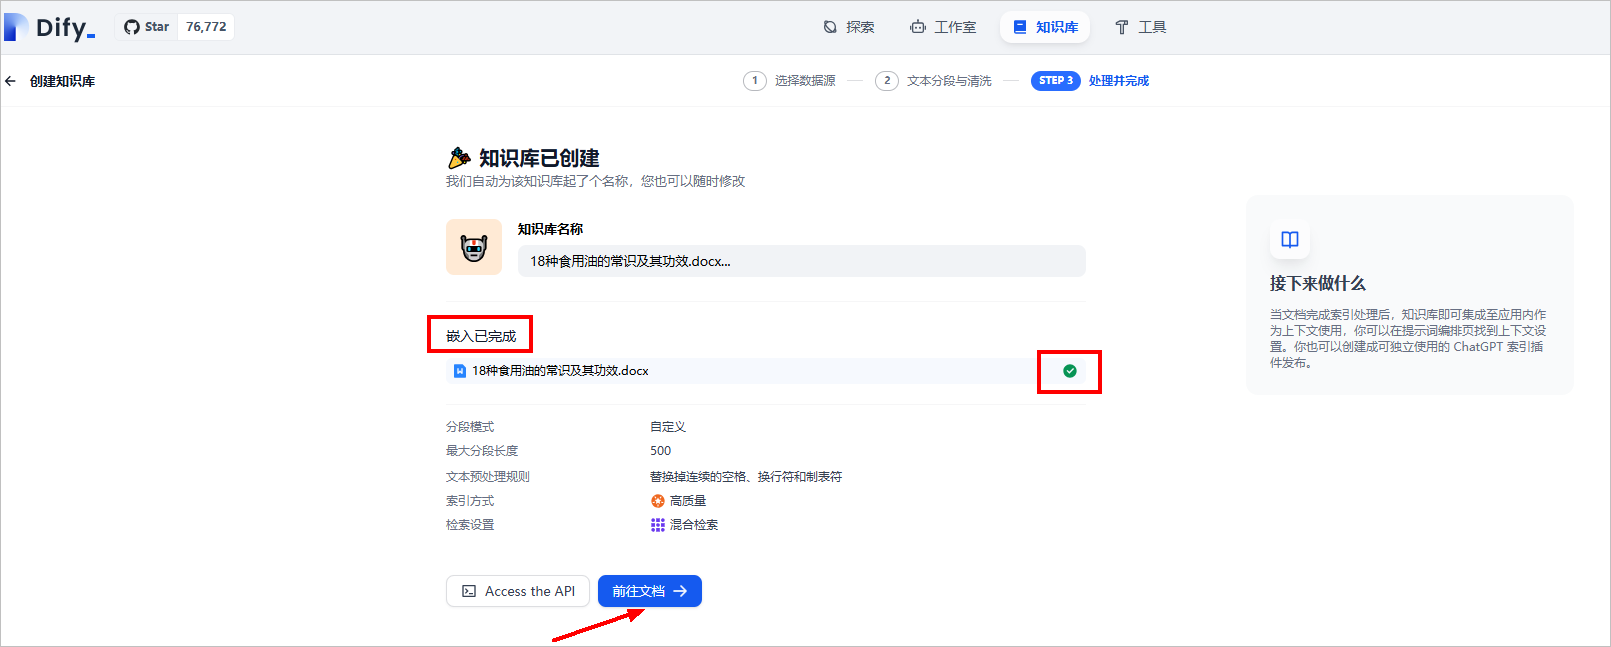The image size is (1611, 647).
Task: Click the Access the API button
Action: pos(518,591)
